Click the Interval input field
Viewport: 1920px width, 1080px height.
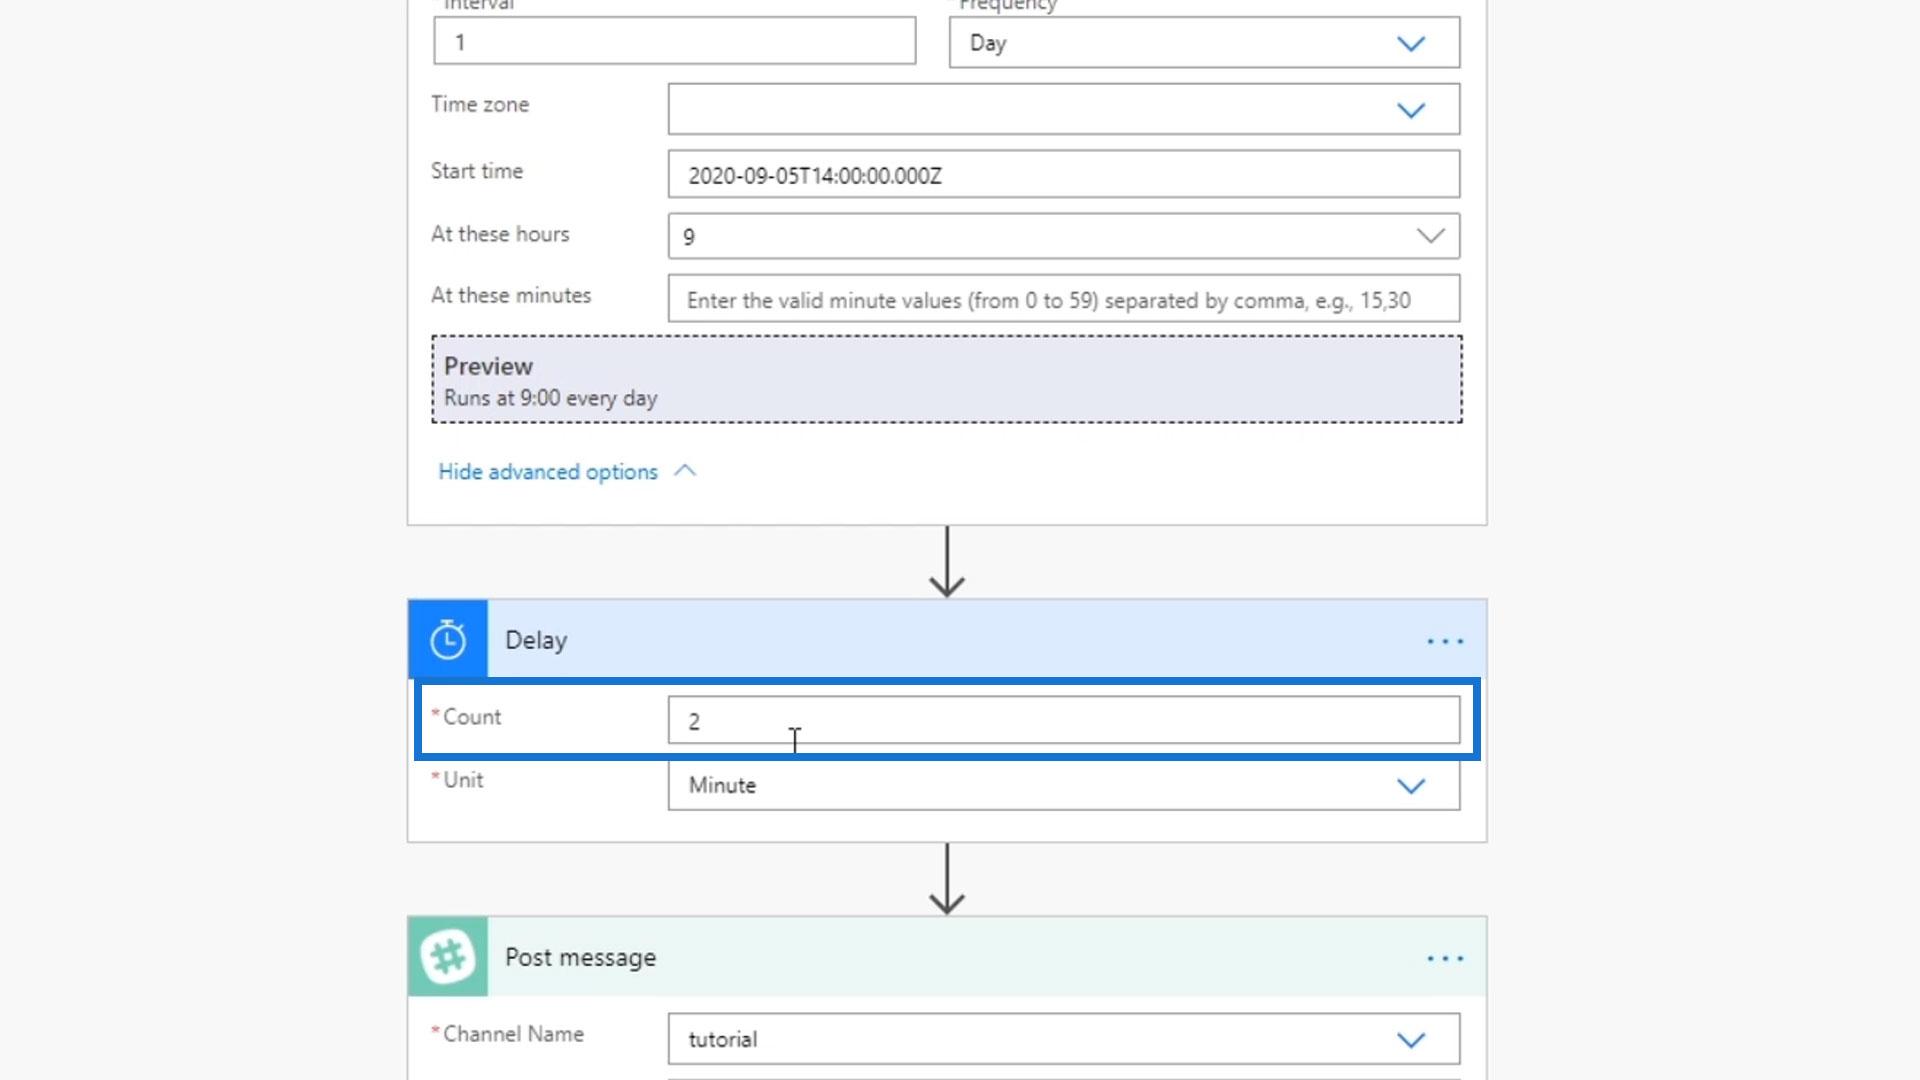pyautogui.click(x=674, y=42)
